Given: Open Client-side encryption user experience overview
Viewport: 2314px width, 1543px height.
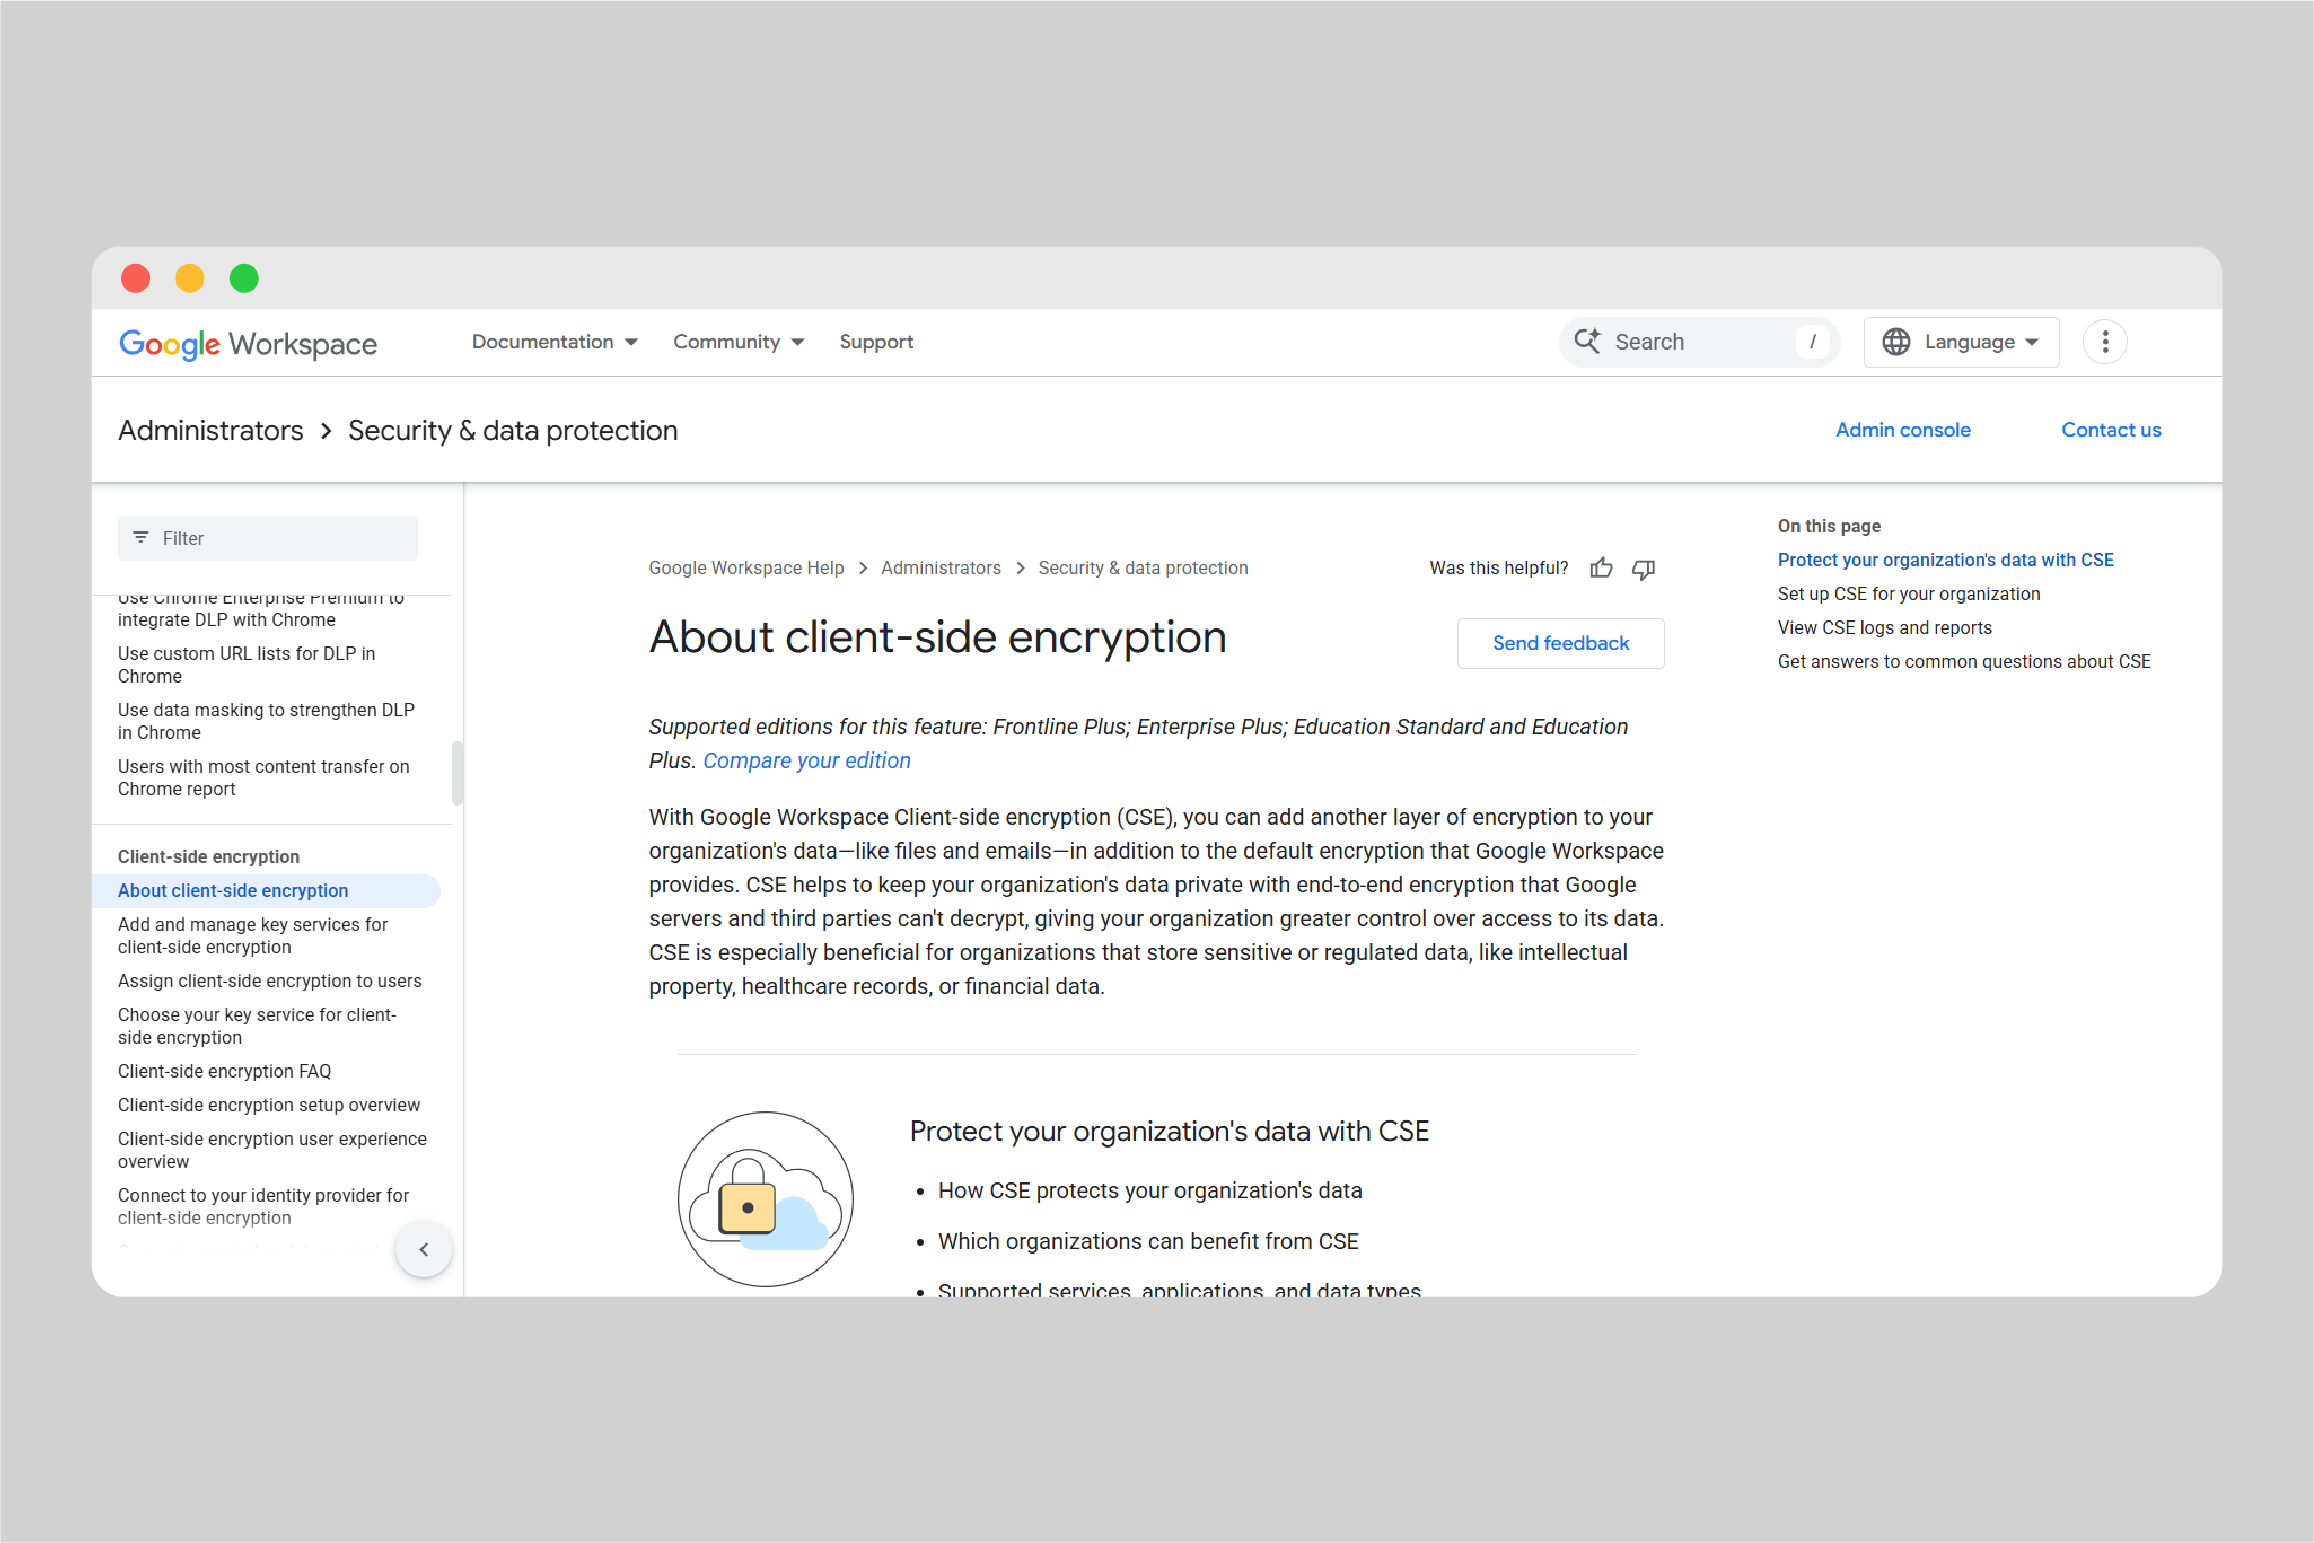Looking at the screenshot, I should (x=272, y=1150).
